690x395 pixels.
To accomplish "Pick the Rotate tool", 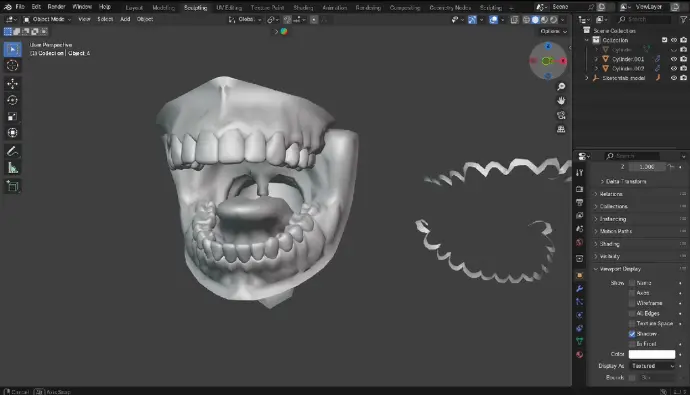I will (x=12, y=100).
